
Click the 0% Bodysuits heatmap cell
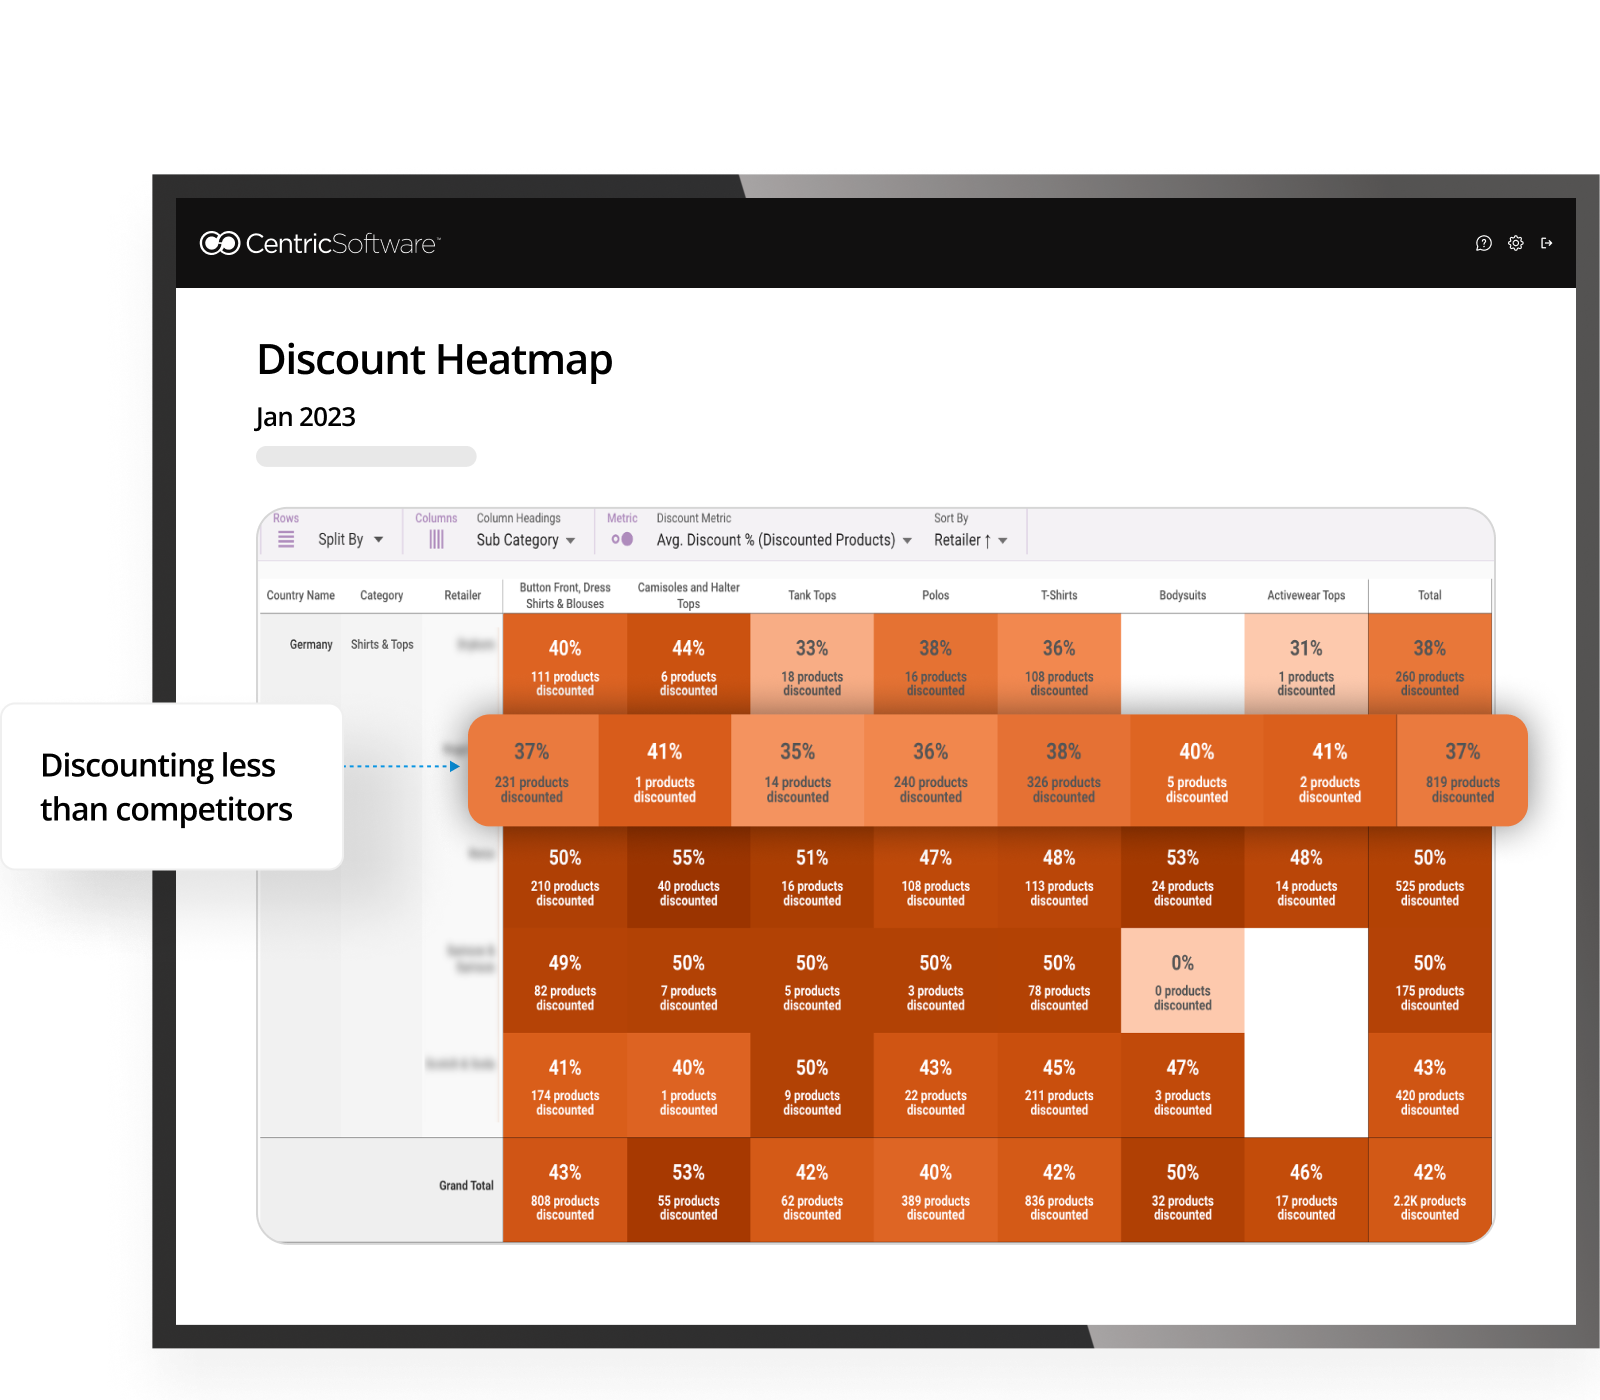pos(1182,981)
